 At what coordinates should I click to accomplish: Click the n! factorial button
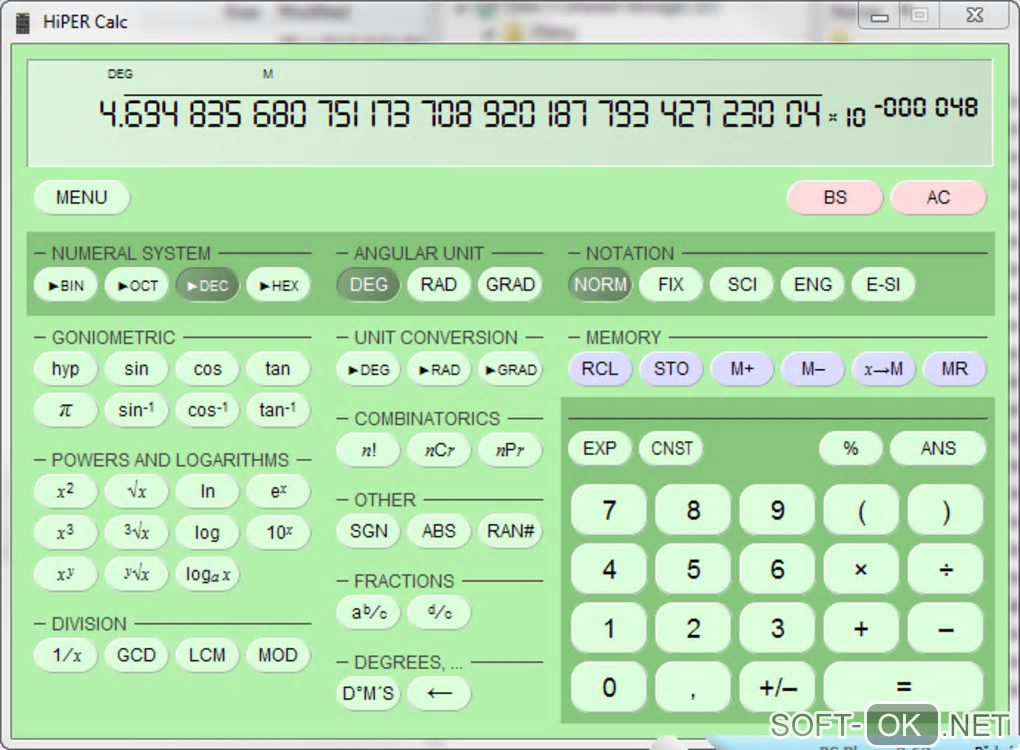[368, 450]
